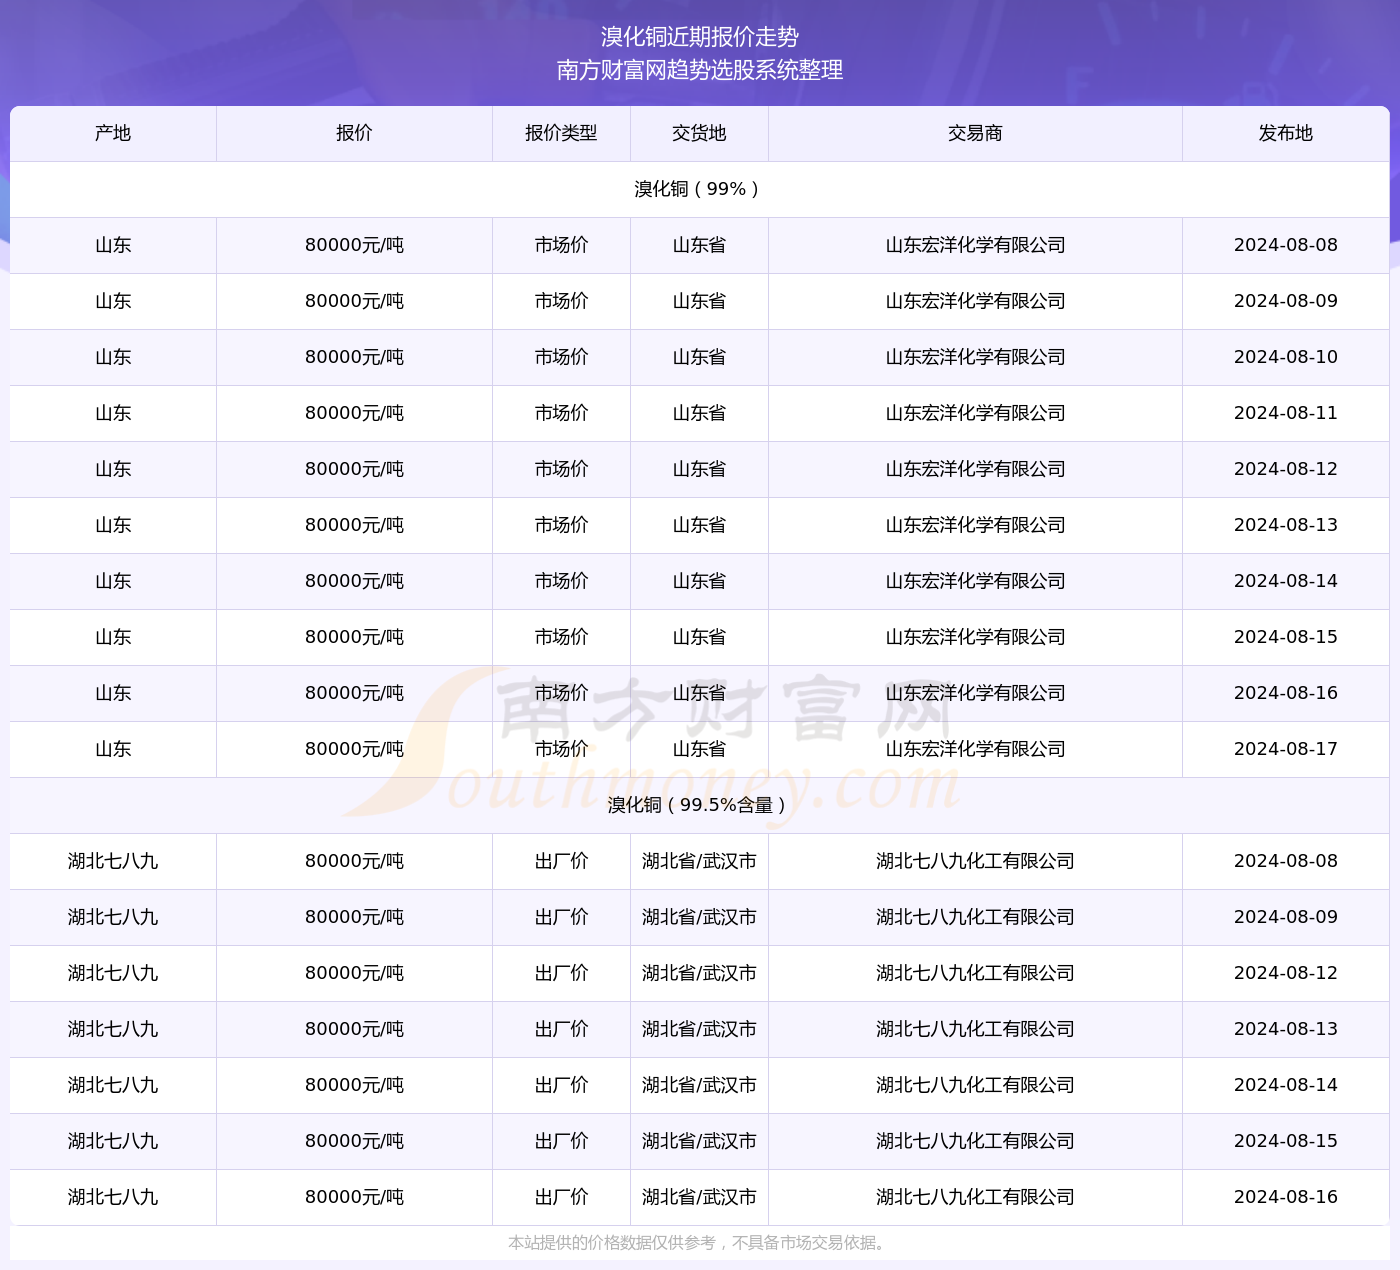The height and width of the screenshot is (1270, 1400).
Task: Click the 溴化铜近期报价走势 title text
Action: point(699,37)
